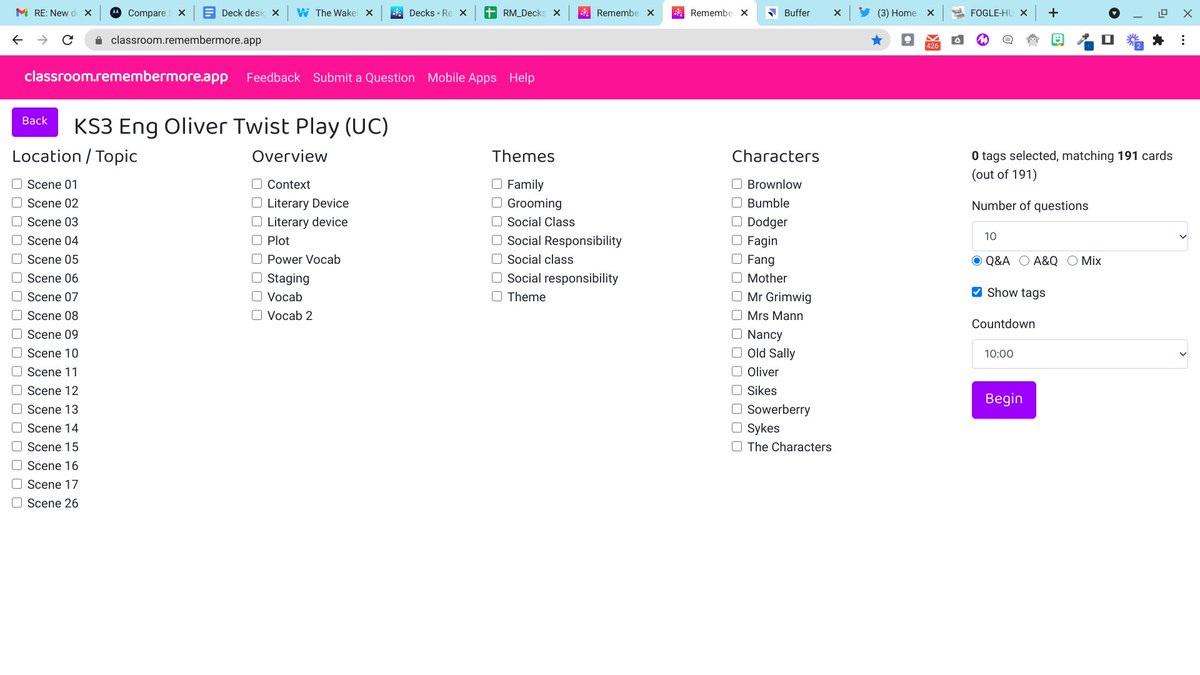The width and height of the screenshot is (1200, 675).
Task: Select the A&Q radio button
Action: [x=1024, y=260]
